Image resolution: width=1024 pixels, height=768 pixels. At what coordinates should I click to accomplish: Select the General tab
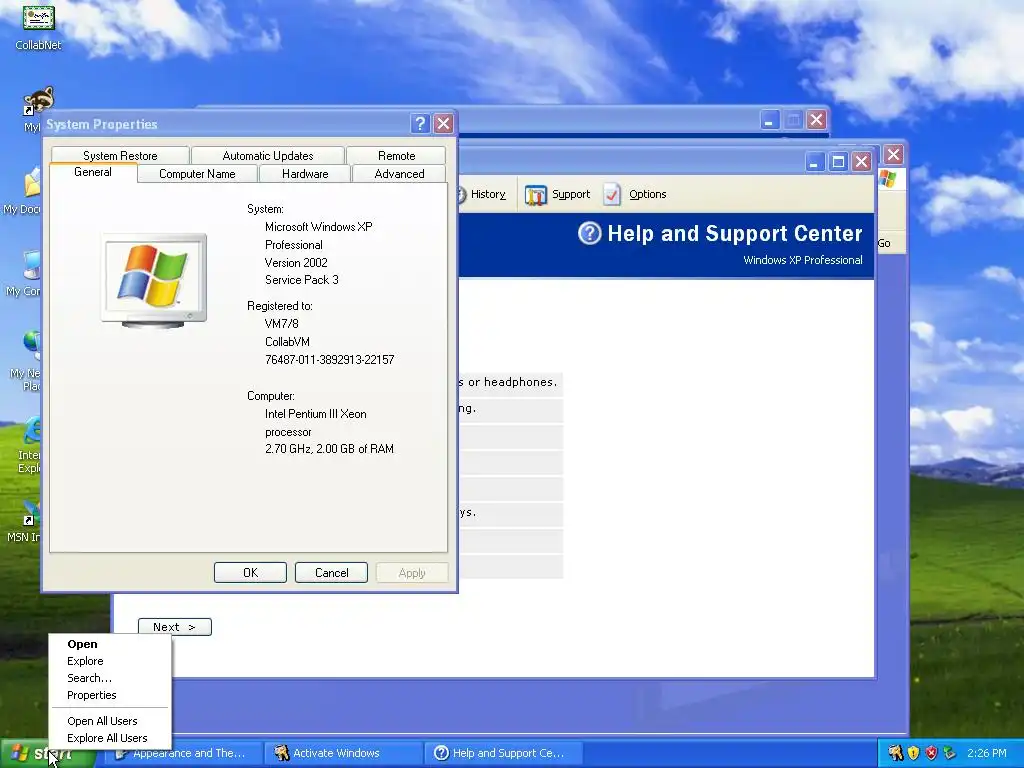click(x=93, y=172)
